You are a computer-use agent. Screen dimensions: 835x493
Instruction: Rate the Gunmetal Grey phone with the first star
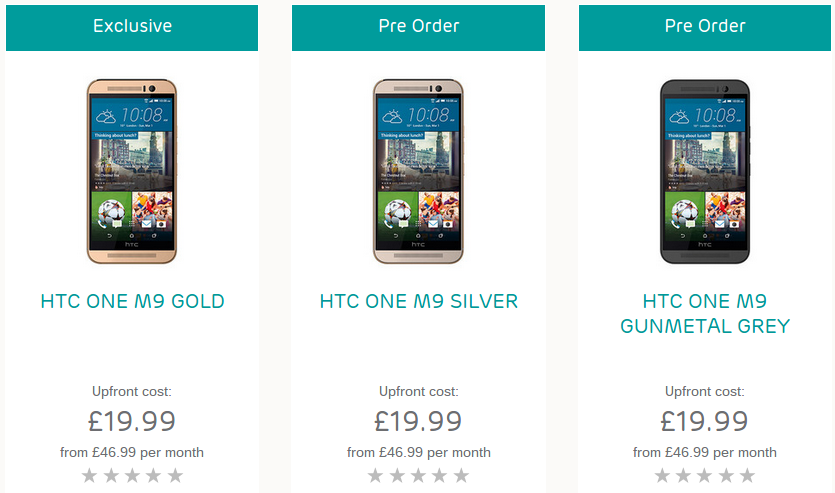point(662,475)
